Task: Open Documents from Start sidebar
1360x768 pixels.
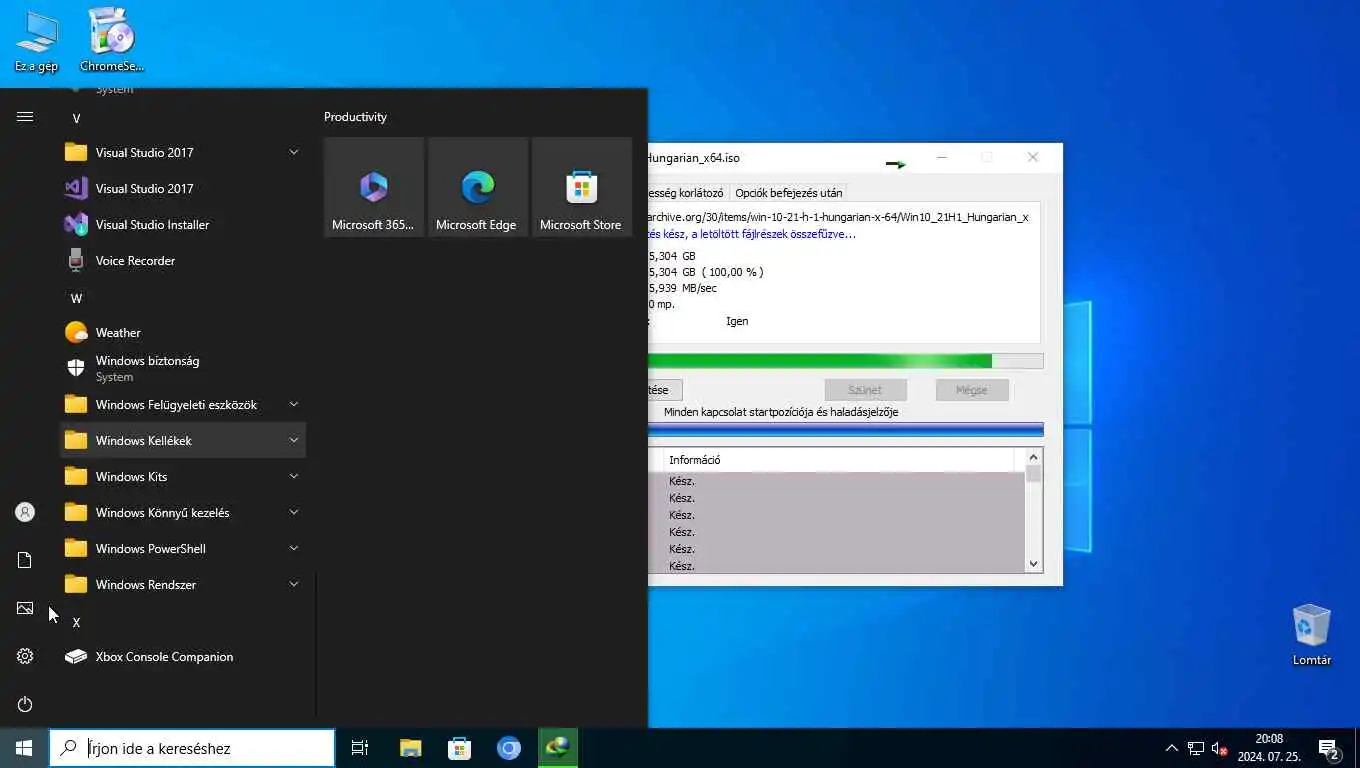Action: point(25,560)
